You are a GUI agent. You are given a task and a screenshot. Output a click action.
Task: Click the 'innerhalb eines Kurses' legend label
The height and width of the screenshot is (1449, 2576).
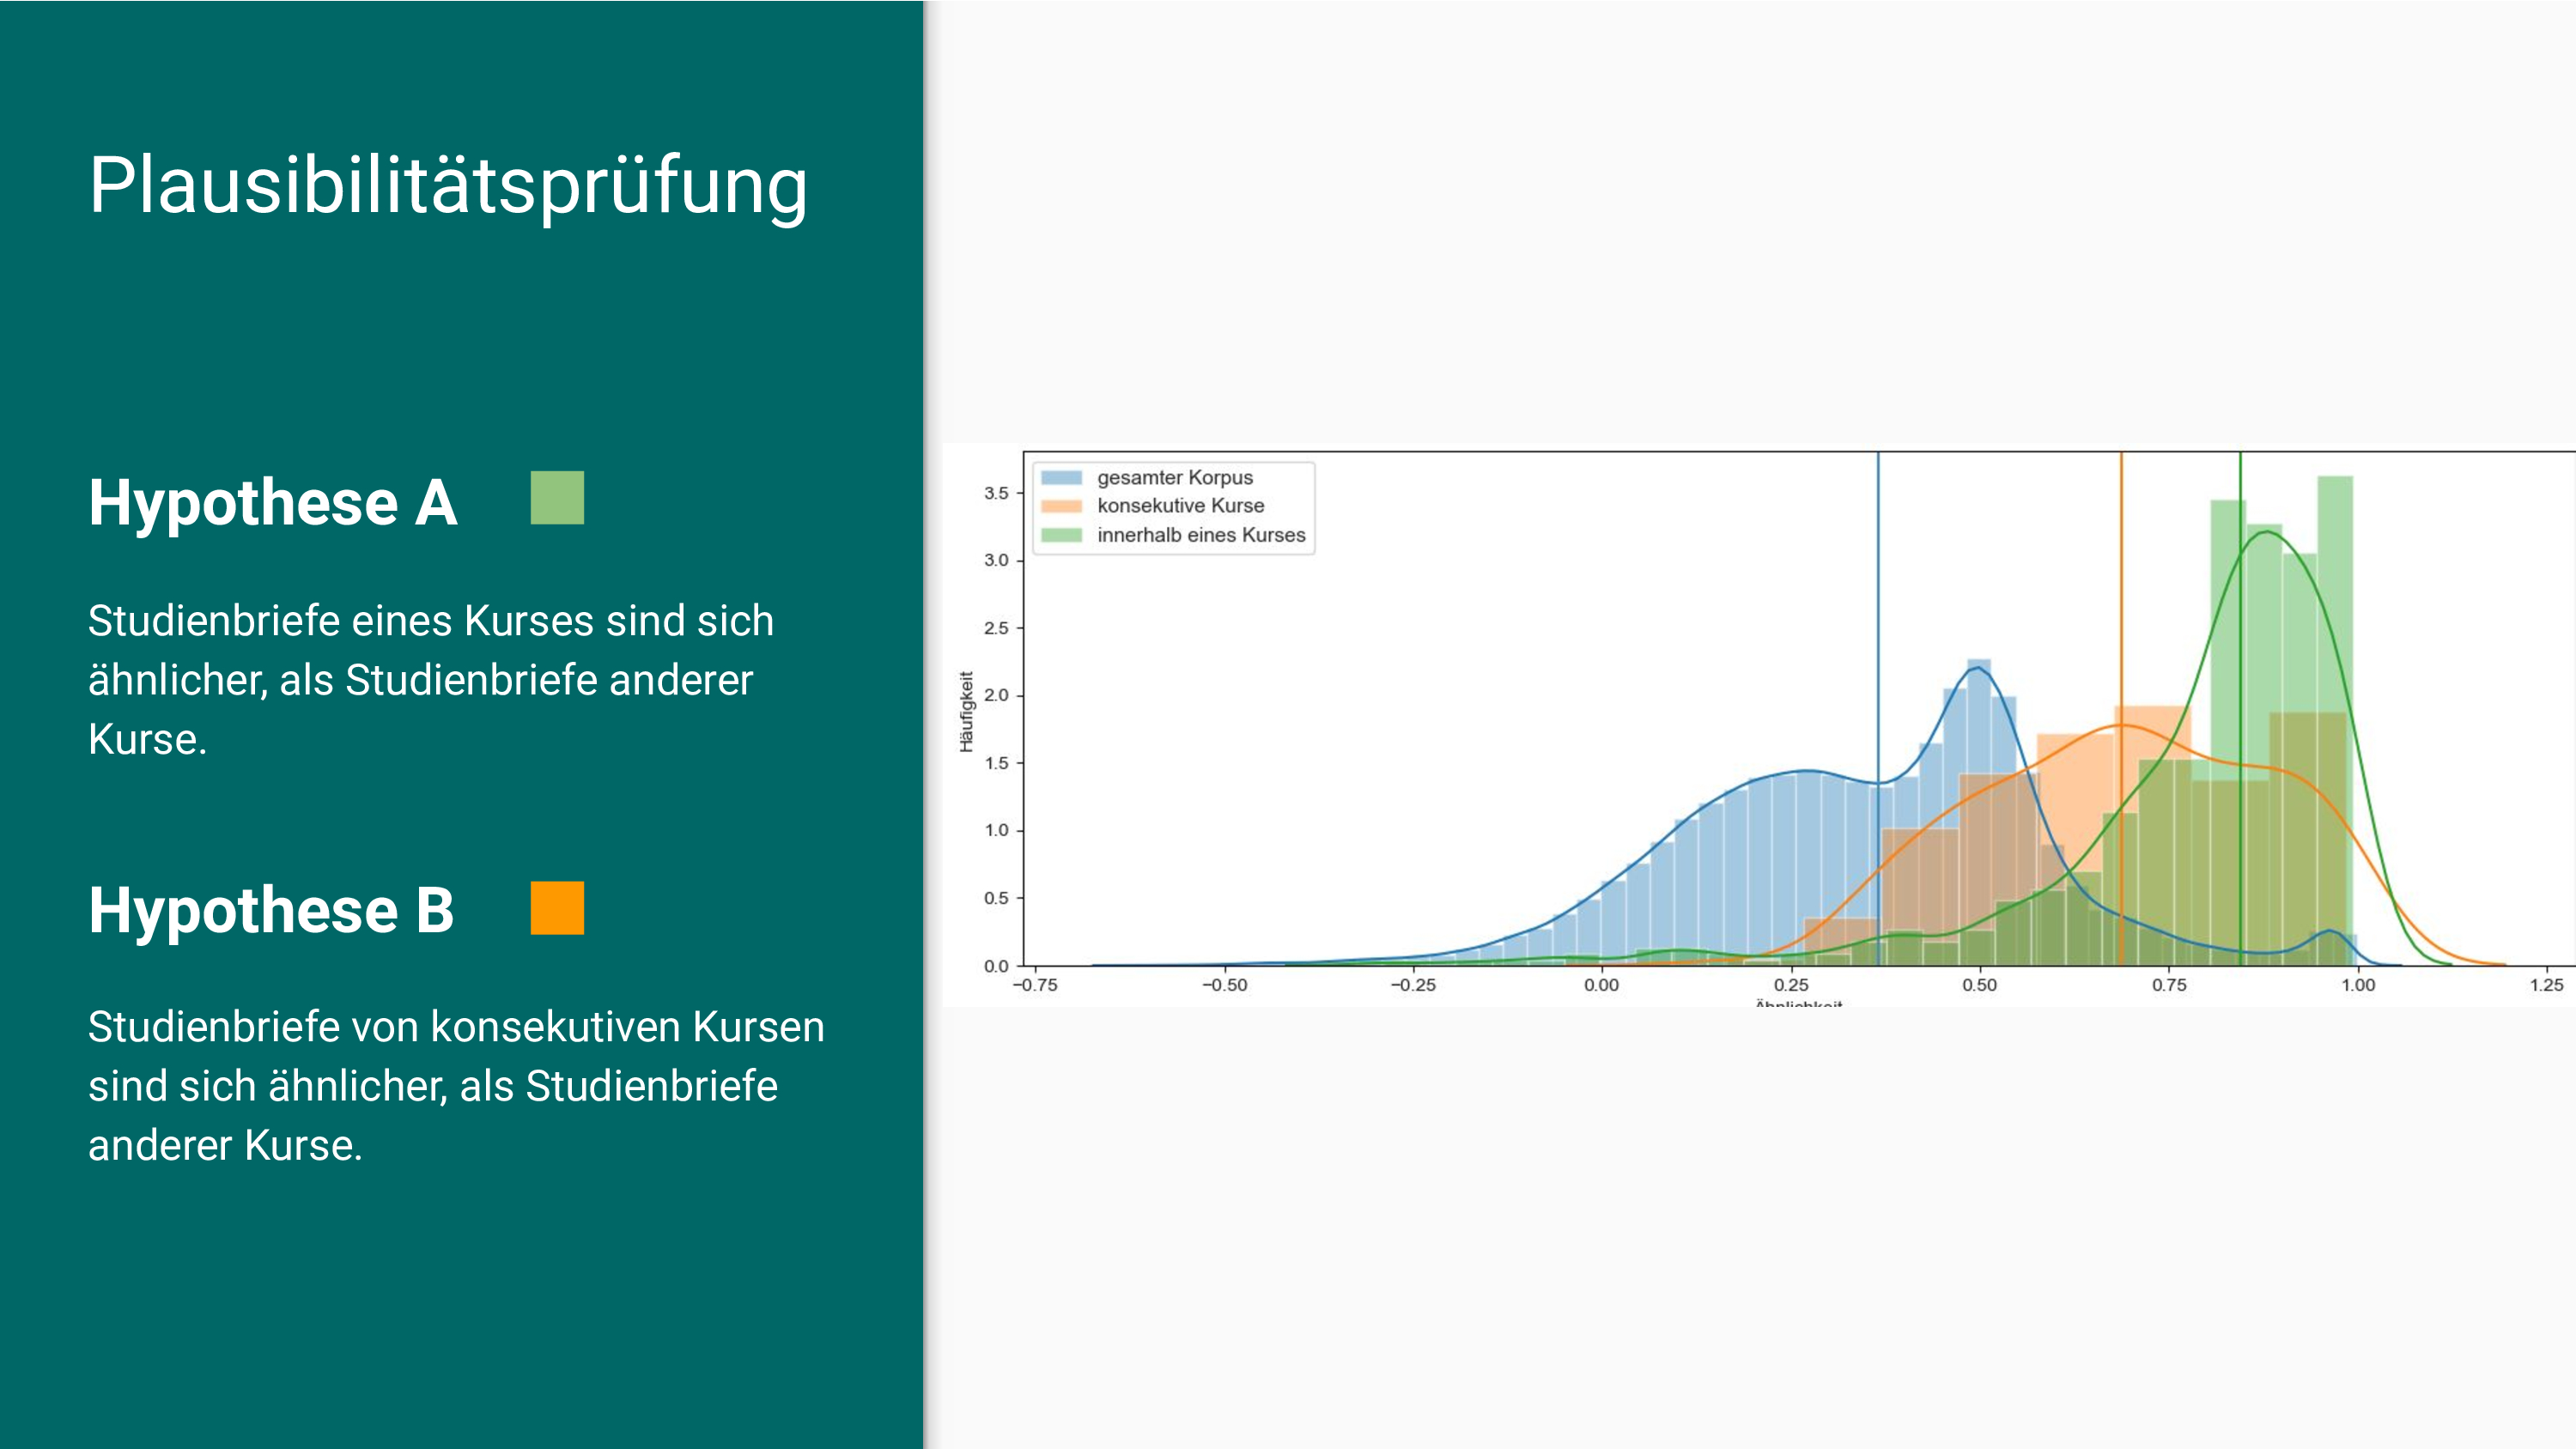pos(1201,535)
